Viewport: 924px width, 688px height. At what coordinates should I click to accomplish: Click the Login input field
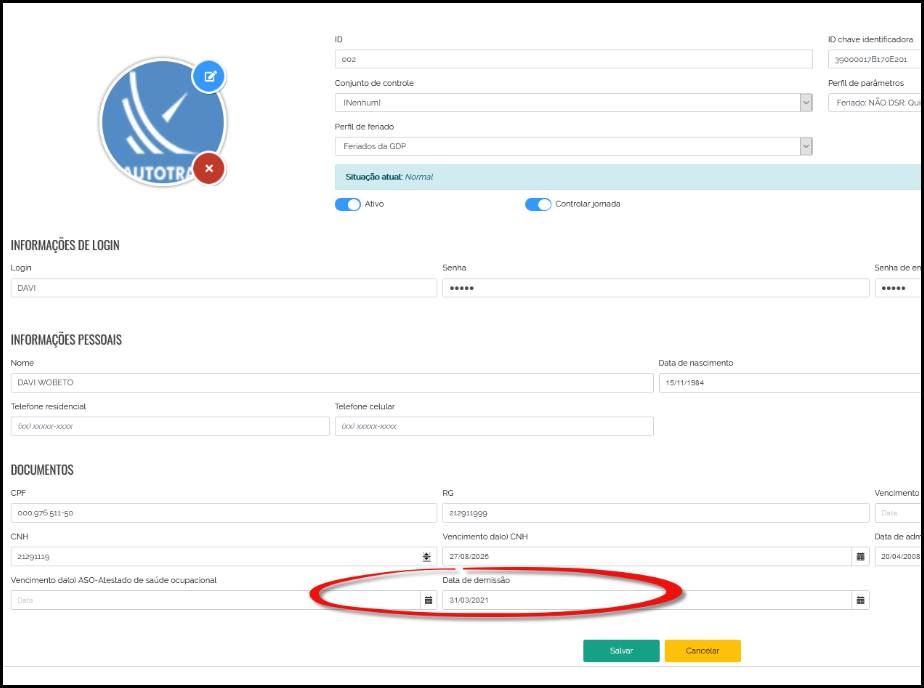[223, 288]
